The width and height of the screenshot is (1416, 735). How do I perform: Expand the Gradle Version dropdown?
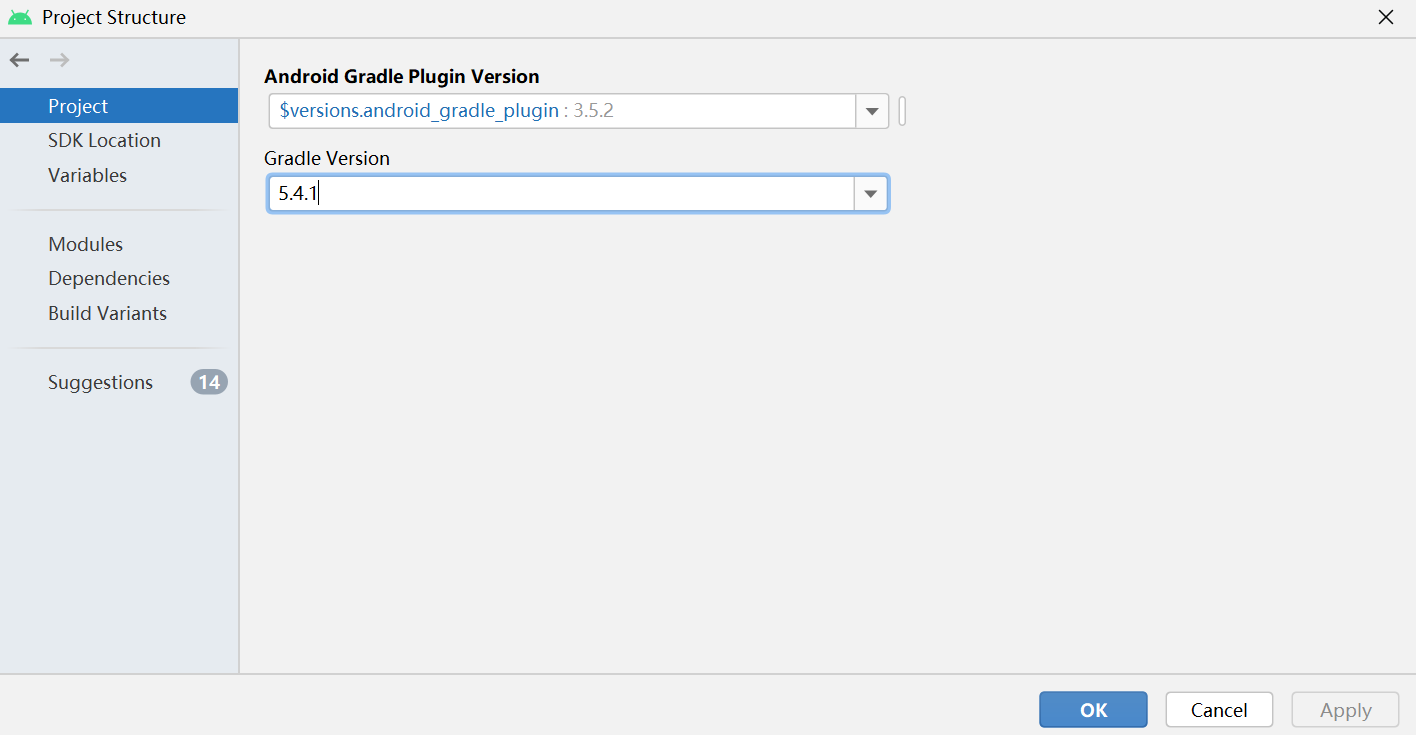(871, 193)
